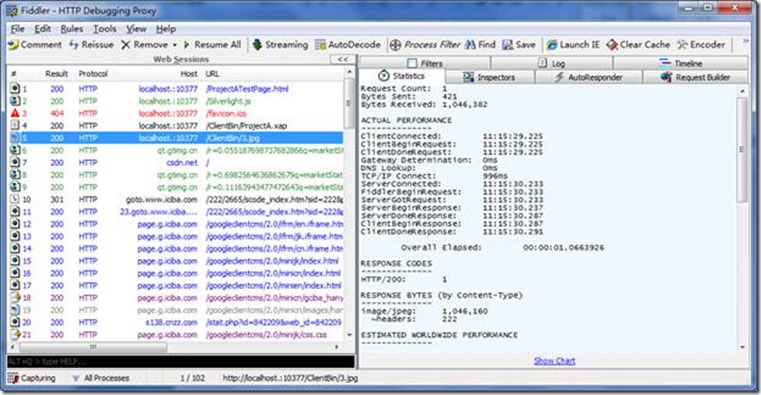Image resolution: width=761 pixels, height=395 pixels.
Task: Click the Capturing status bar icon
Action: 13,378
